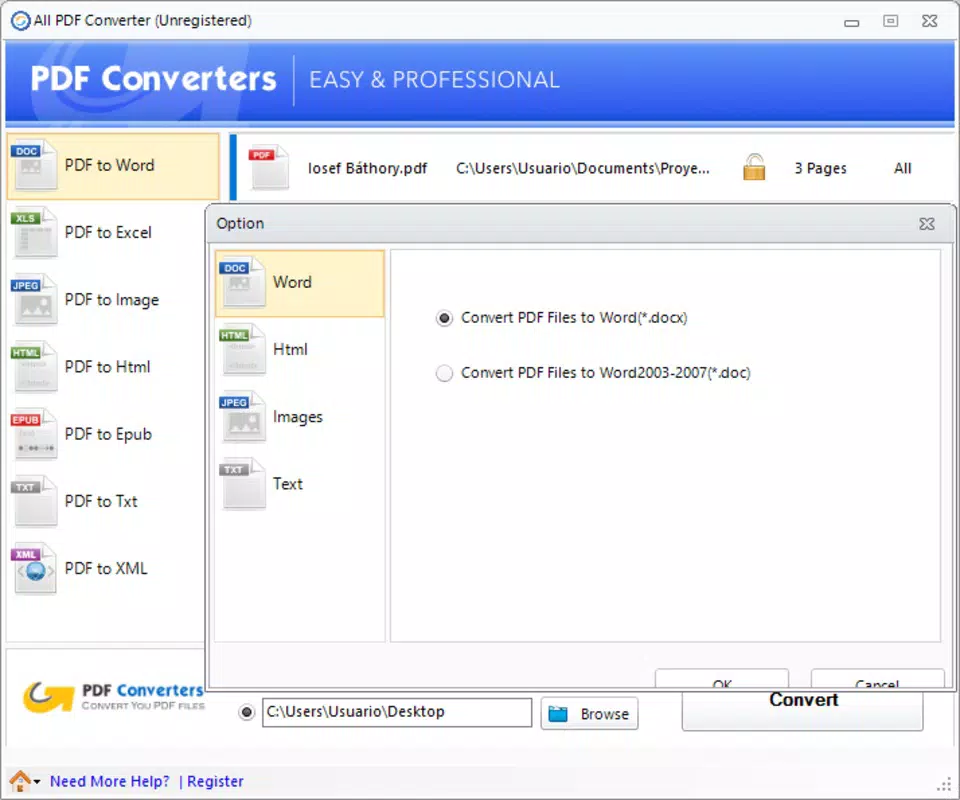Open Text options category
960x800 pixels.
tap(299, 484)
